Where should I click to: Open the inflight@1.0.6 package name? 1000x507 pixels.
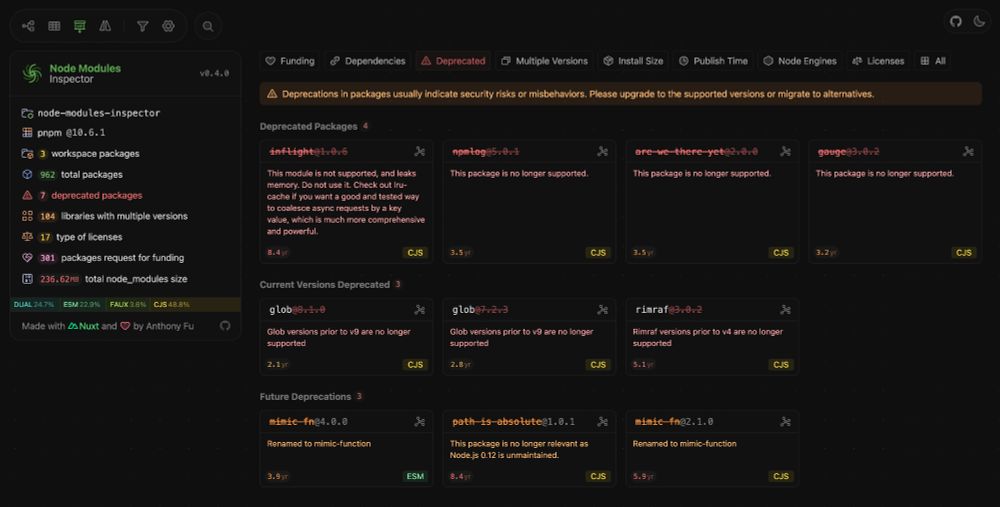click(x=308, y=152)
